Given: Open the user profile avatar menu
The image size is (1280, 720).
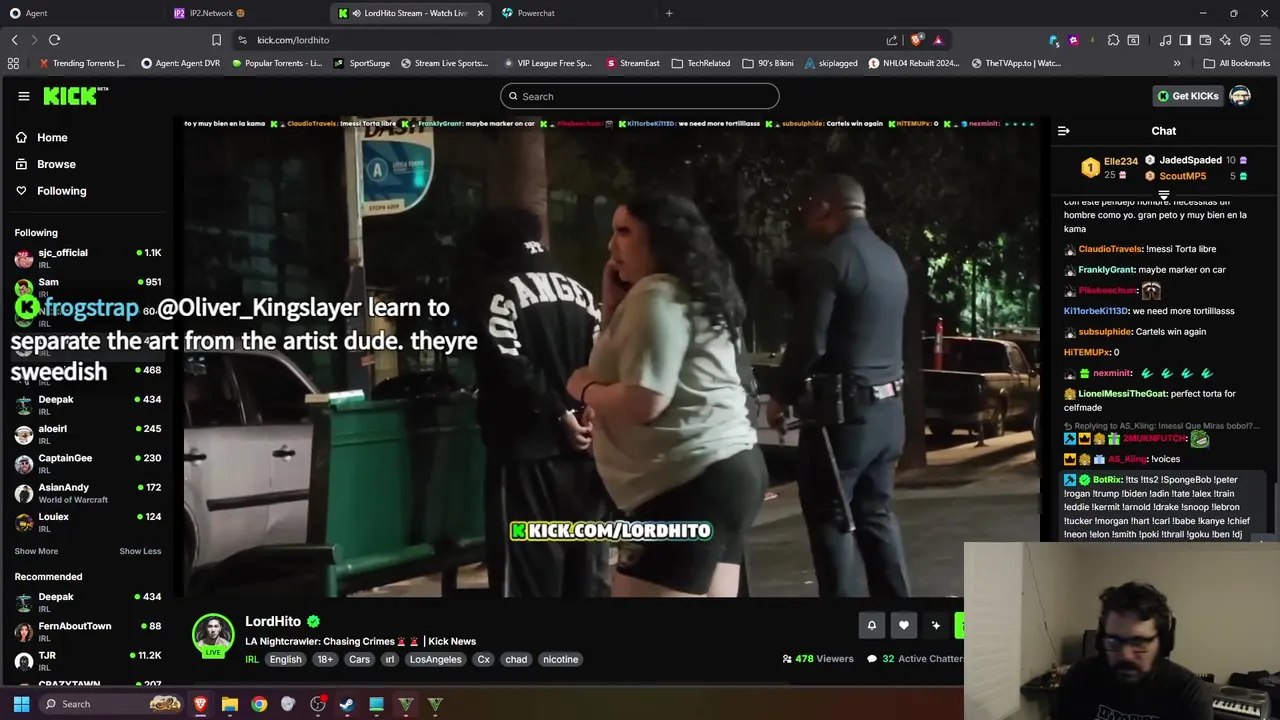Looking at the screenshot, I should (x=1240, y=96).
